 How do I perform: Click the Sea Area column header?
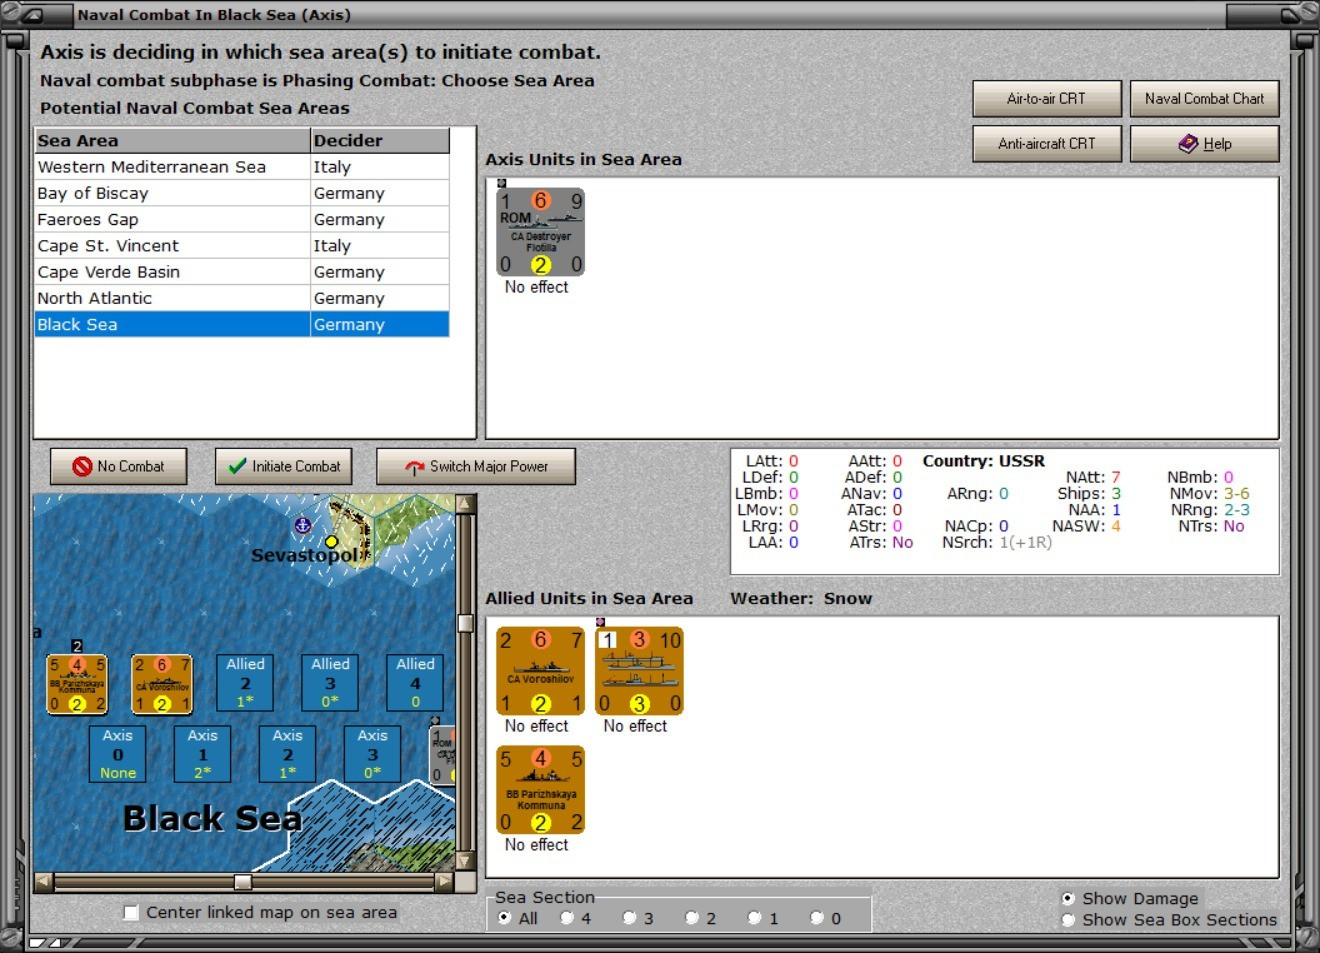[x=172, y=140]
